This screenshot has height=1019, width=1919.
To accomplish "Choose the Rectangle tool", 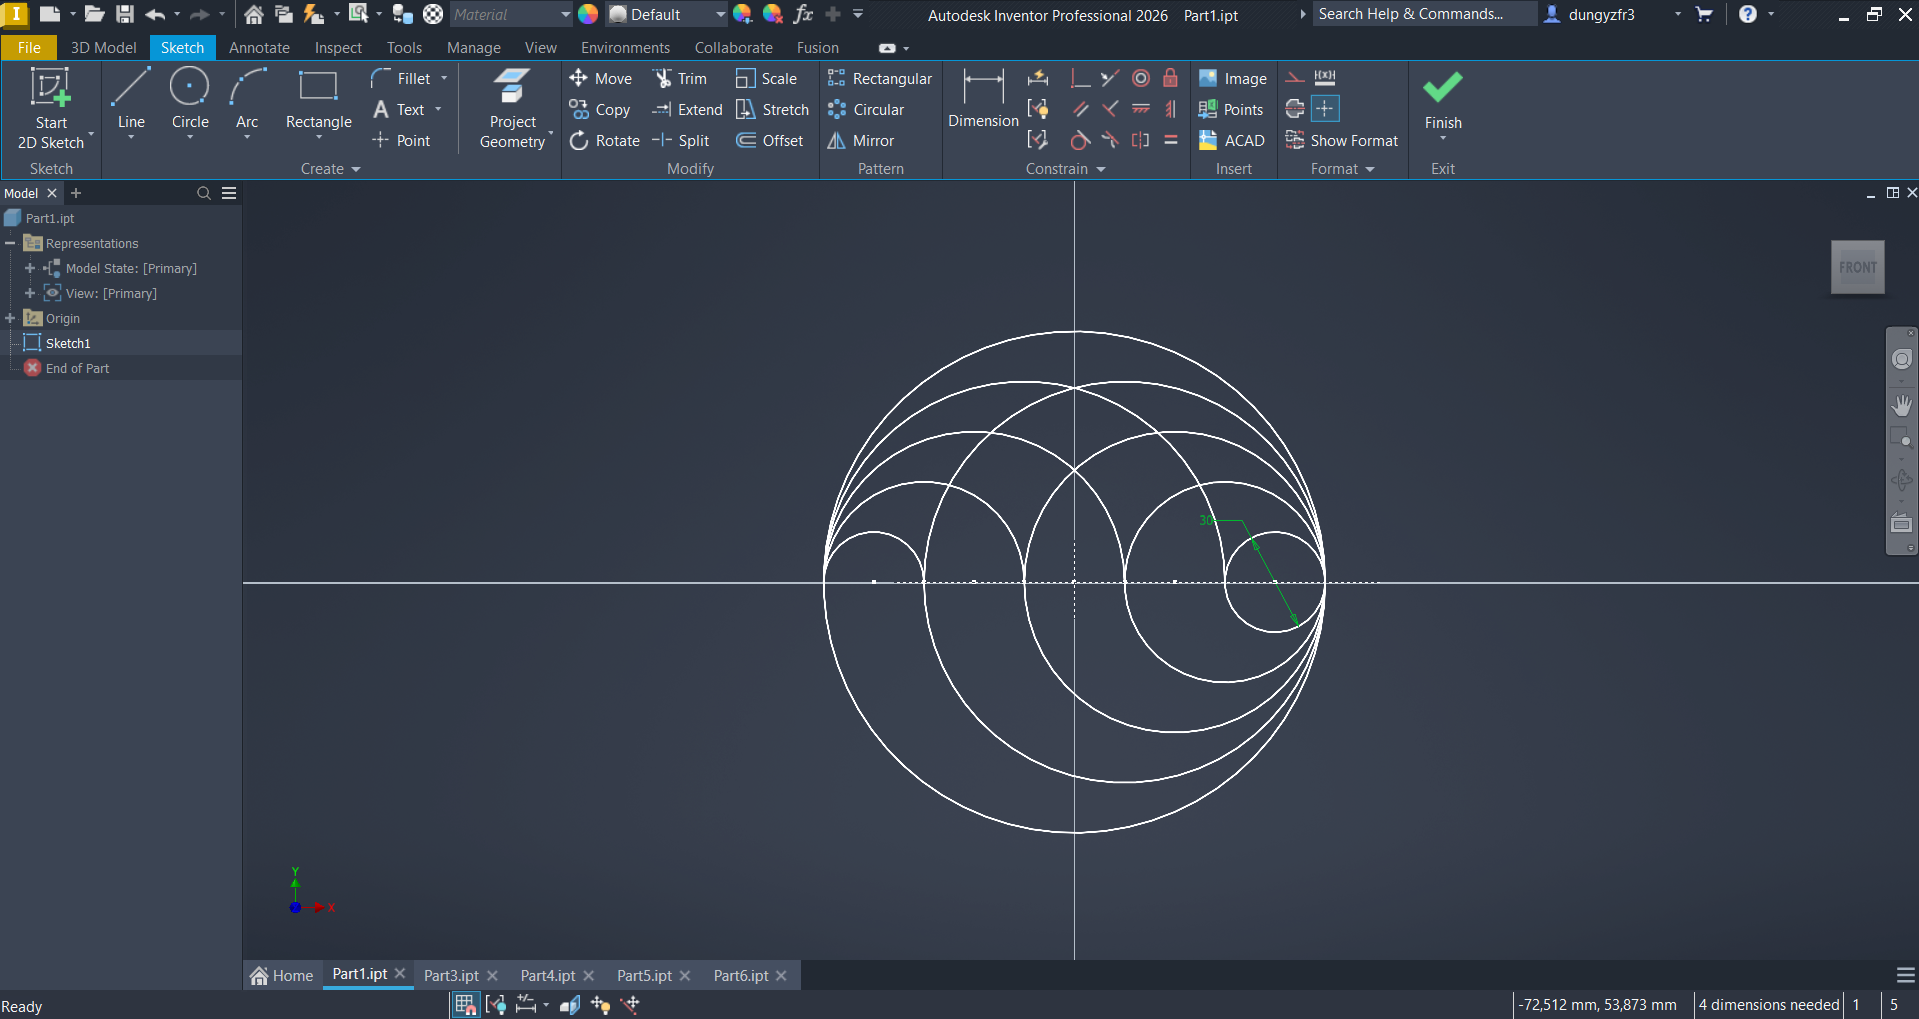I will (318, 98).
